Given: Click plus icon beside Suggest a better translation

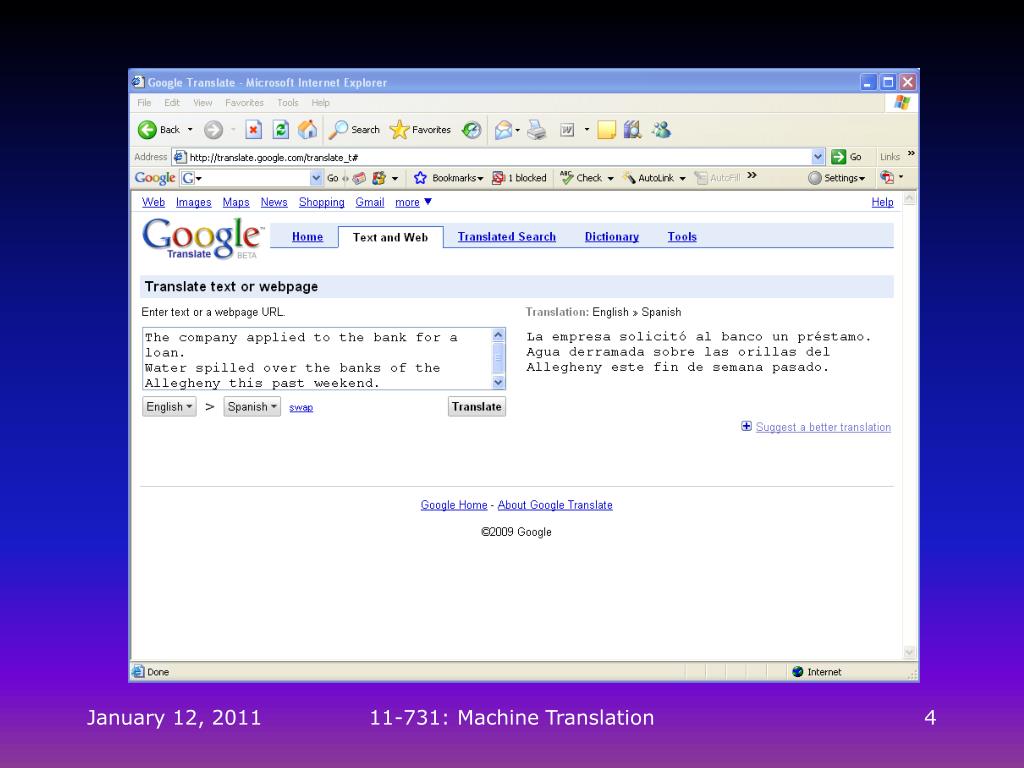Looking at the screenshot, I should [746, 426].
